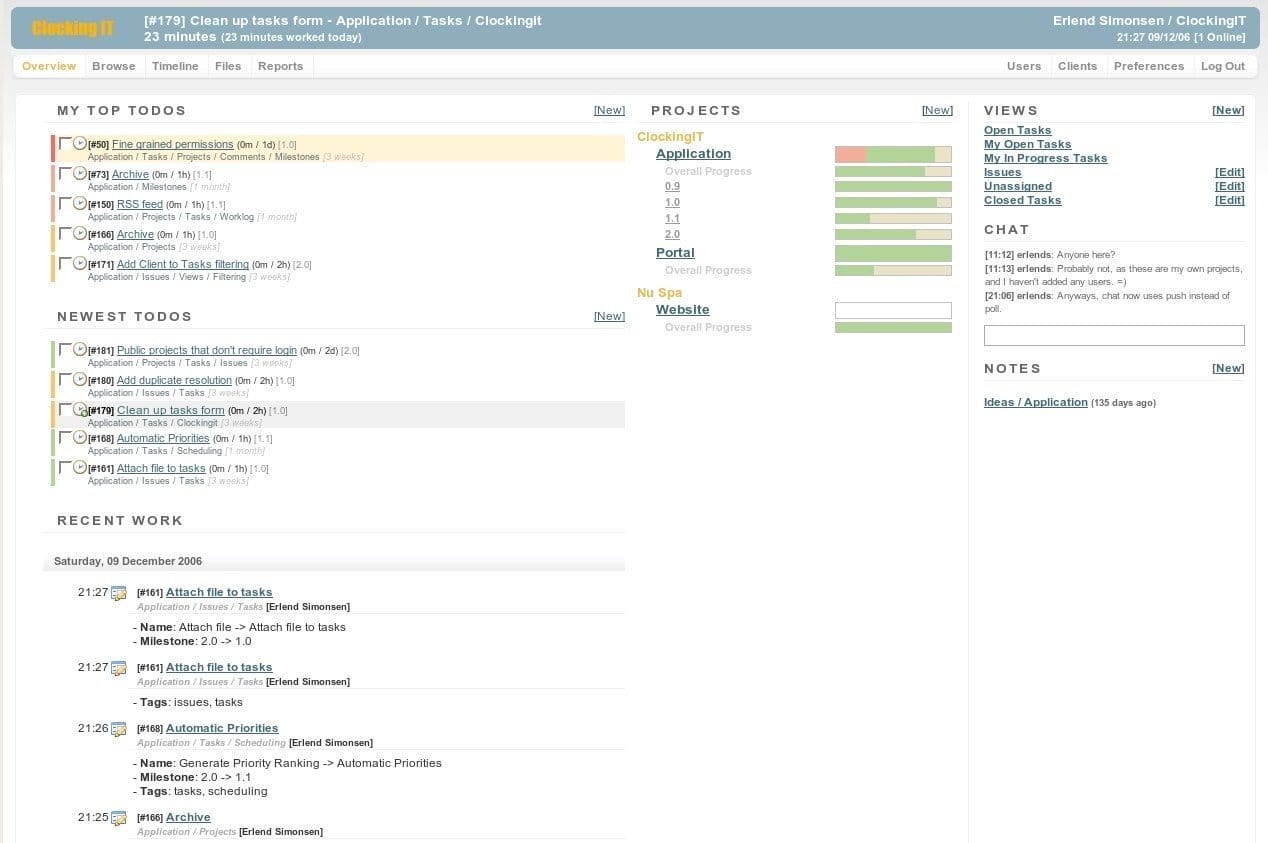Start the clock on task #50 Fine grained permissions
Screen dimensions: 1268x843
(80, 144)
